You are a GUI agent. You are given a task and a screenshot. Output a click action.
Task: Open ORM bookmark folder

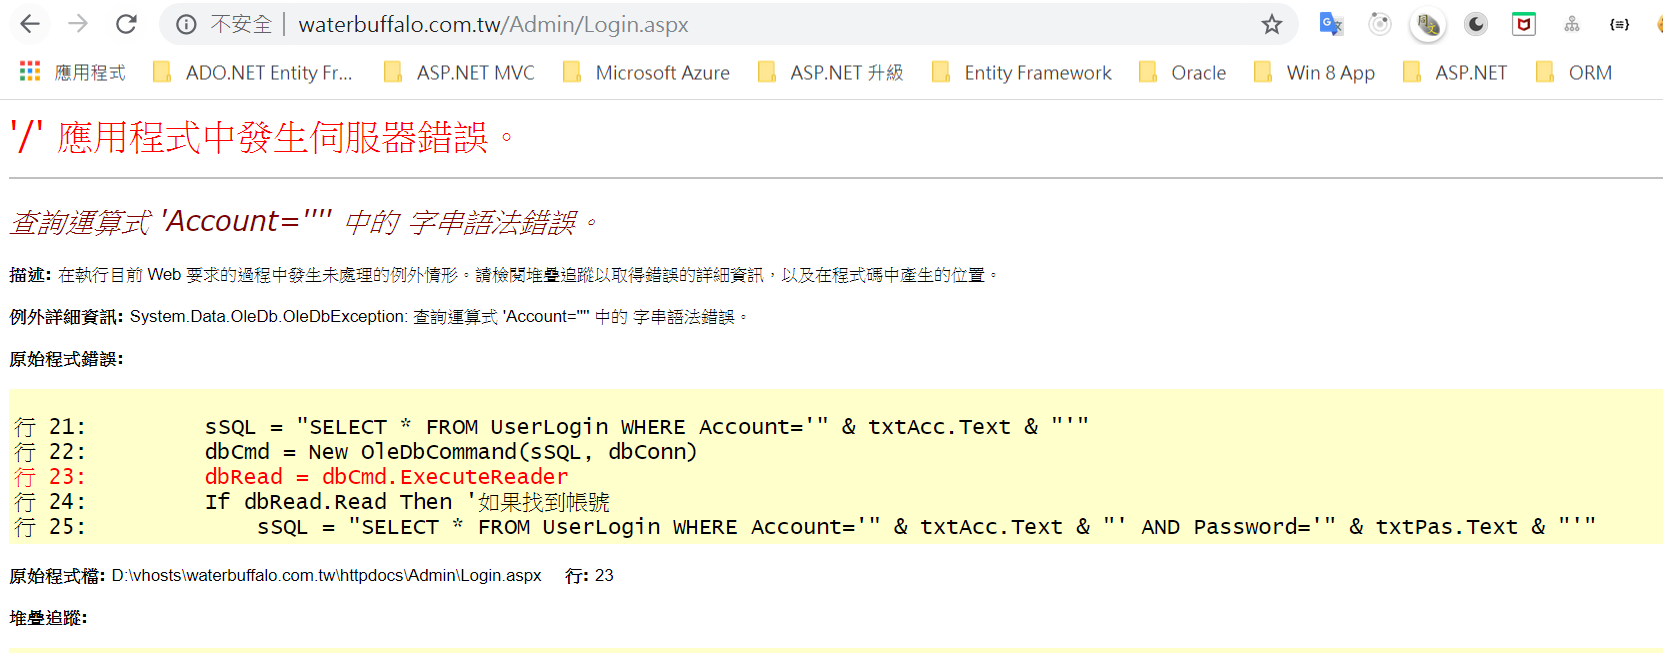click(1574, 72)
